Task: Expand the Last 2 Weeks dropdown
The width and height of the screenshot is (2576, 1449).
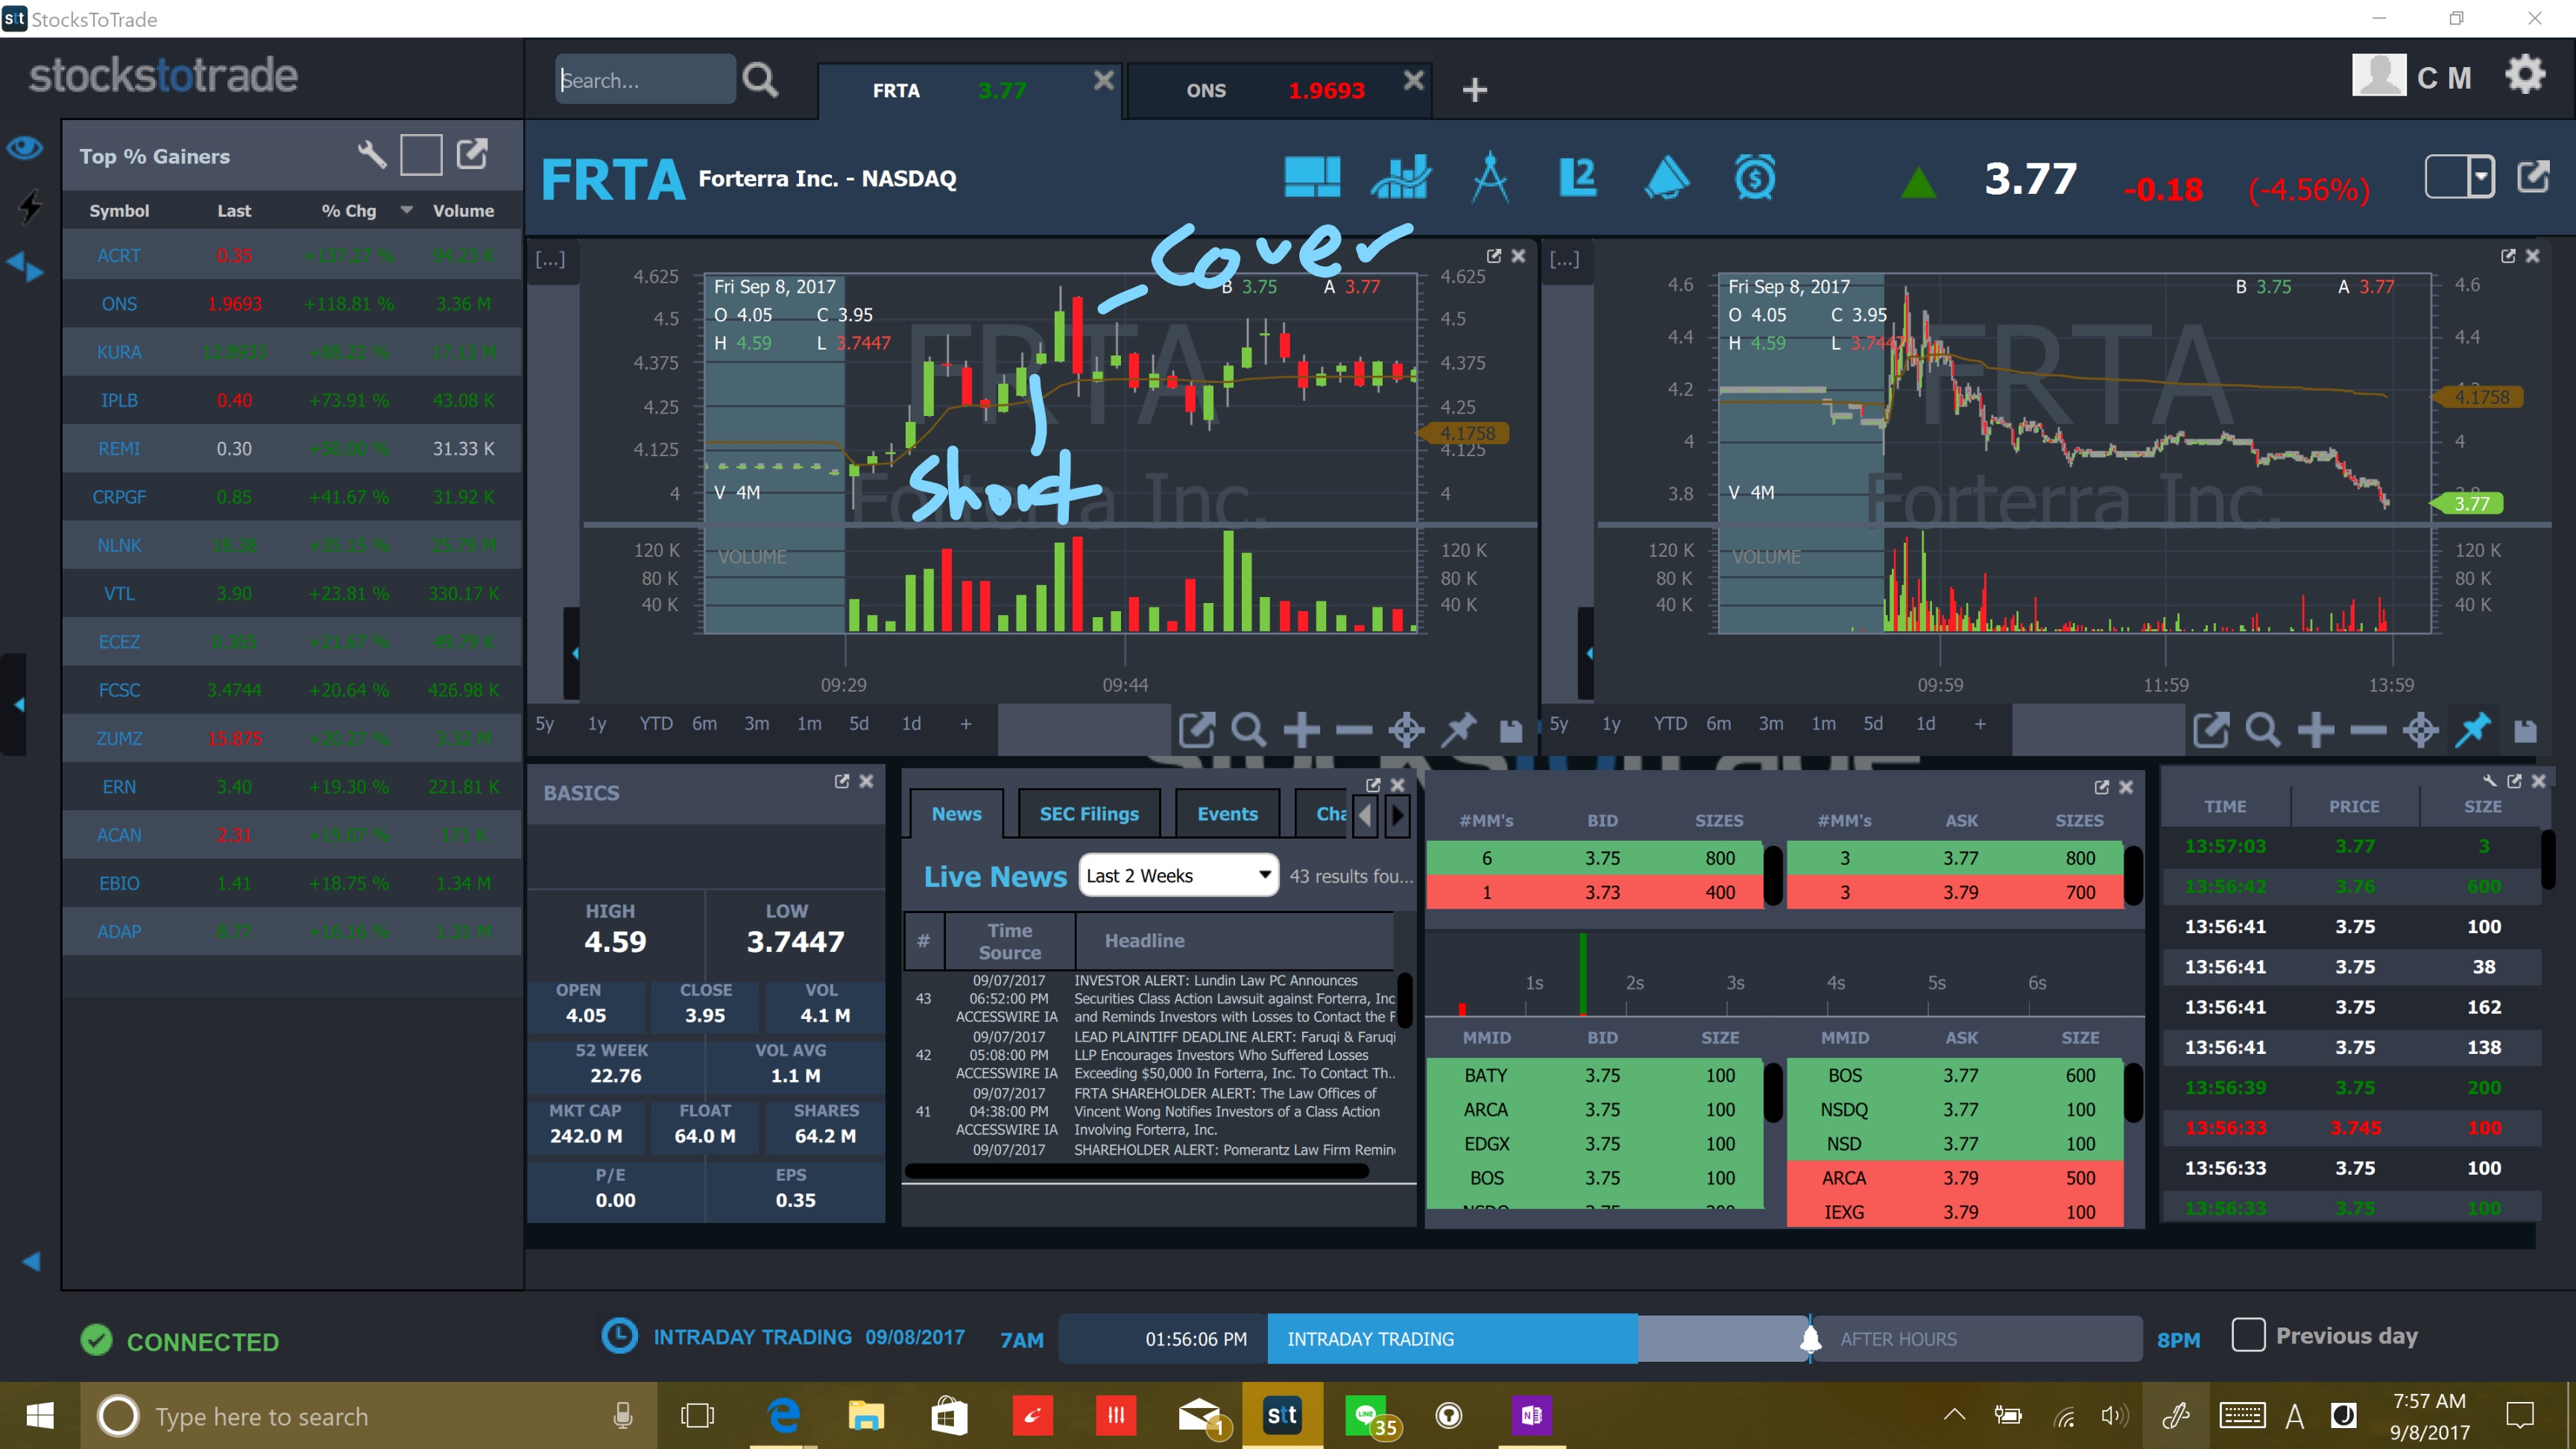Action: click(1178, 876)
